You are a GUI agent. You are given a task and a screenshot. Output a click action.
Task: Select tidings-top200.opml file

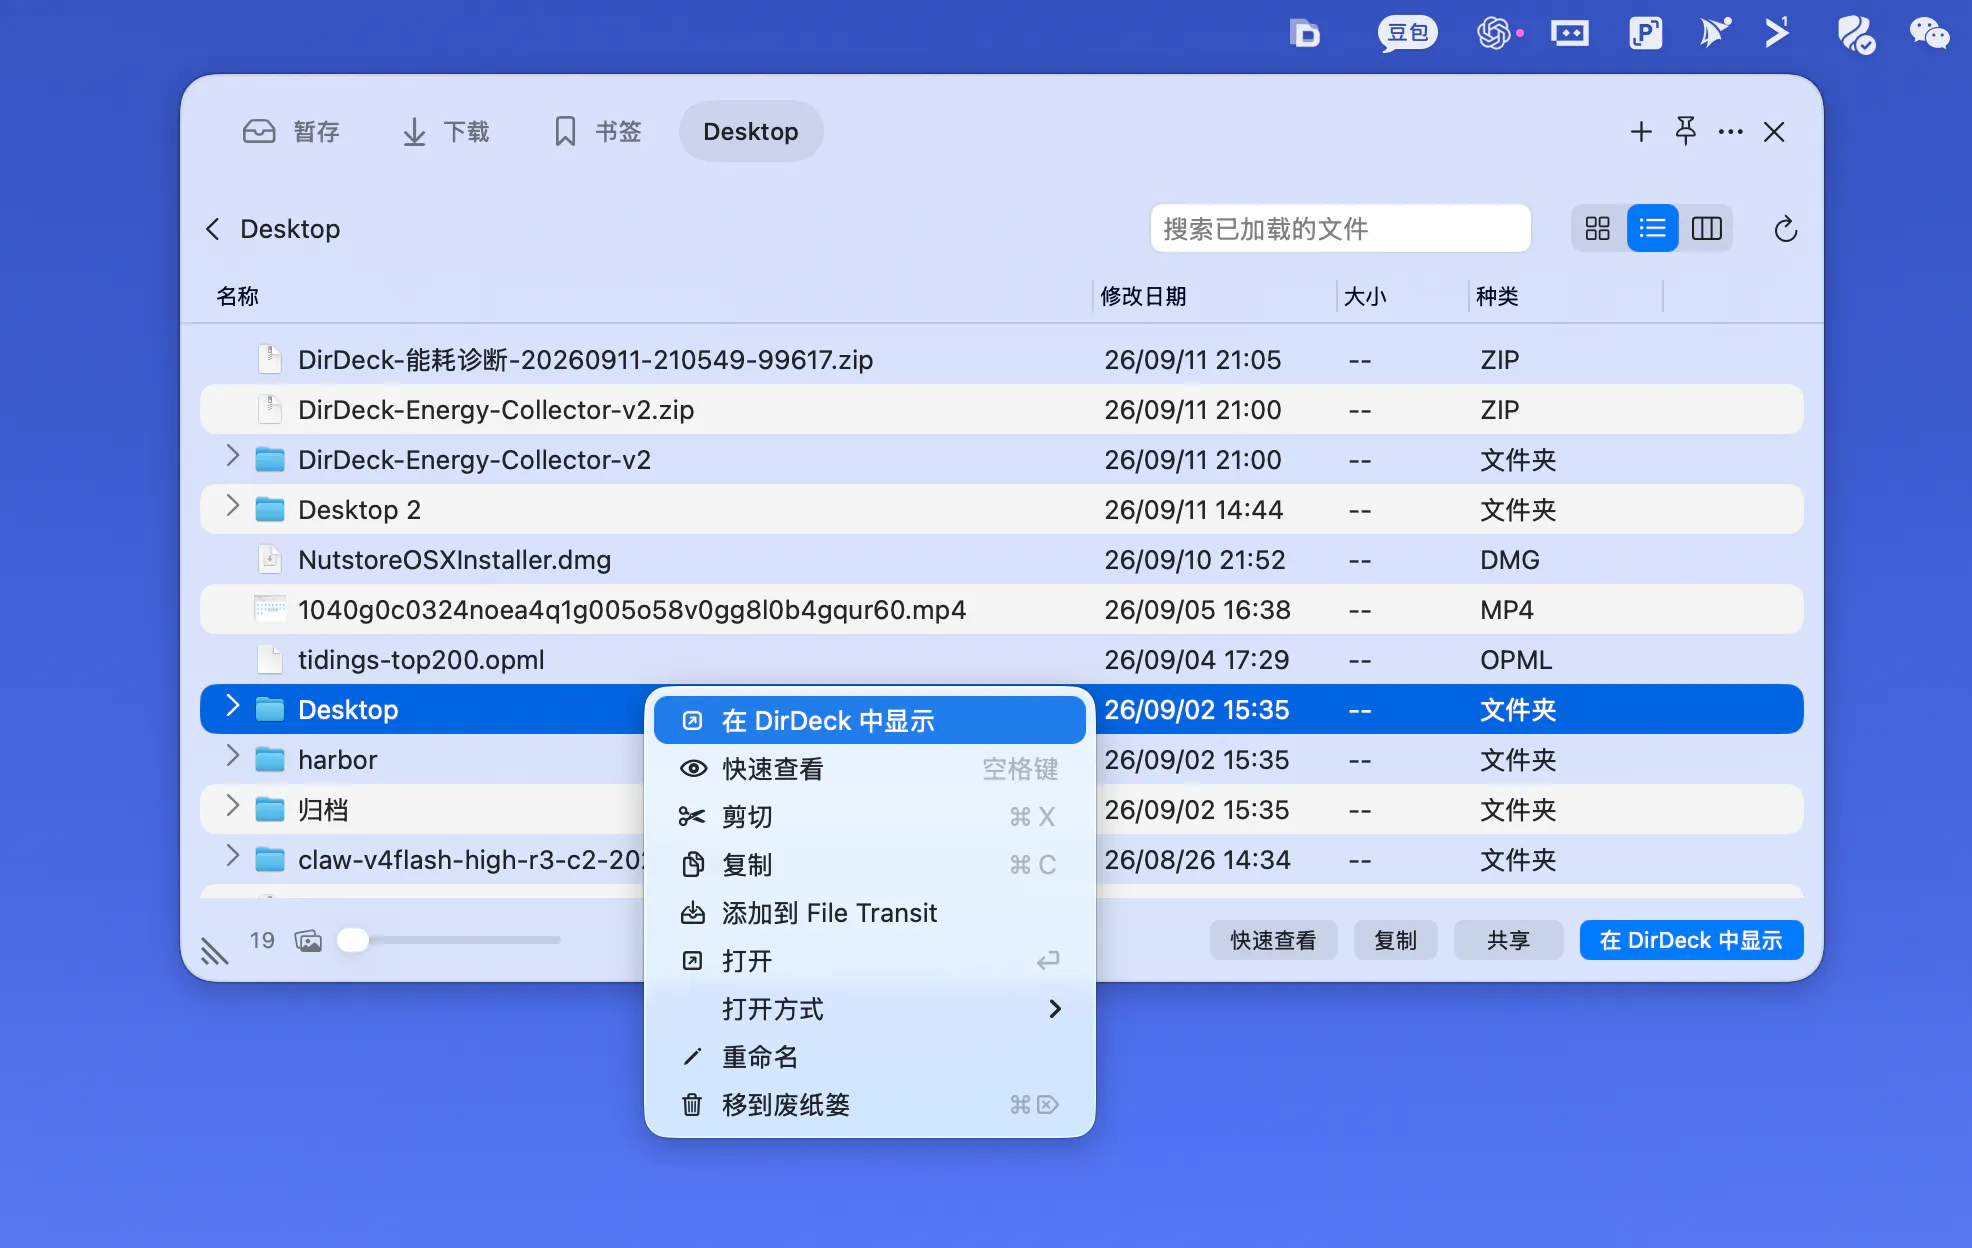tap(1002, 659)
